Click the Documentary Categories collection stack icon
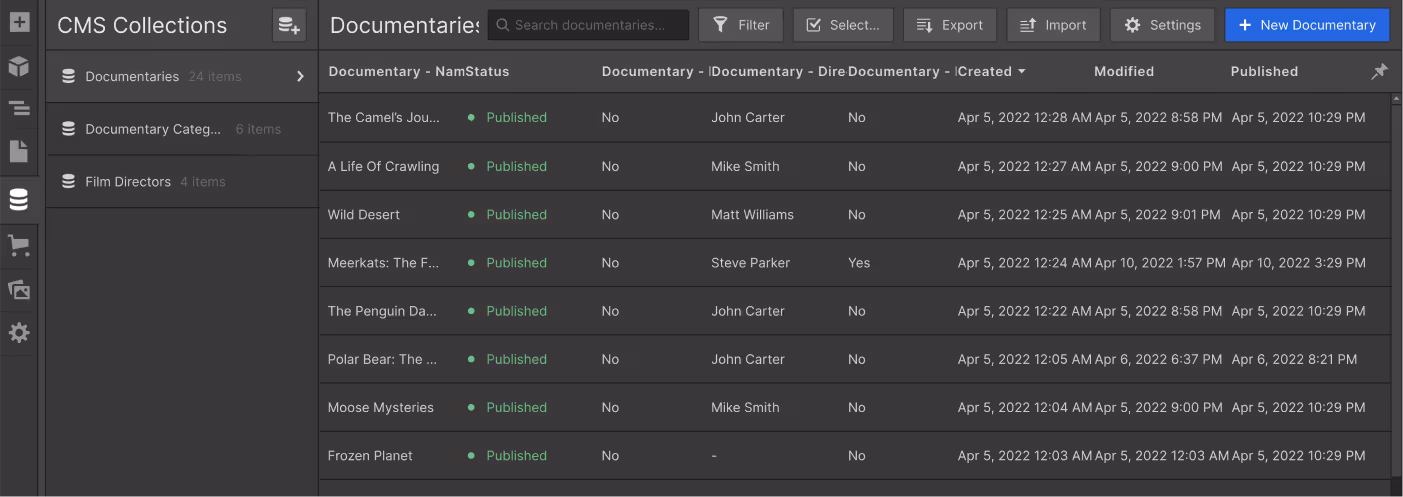The image size is (1403, 497). click(68, 129)
